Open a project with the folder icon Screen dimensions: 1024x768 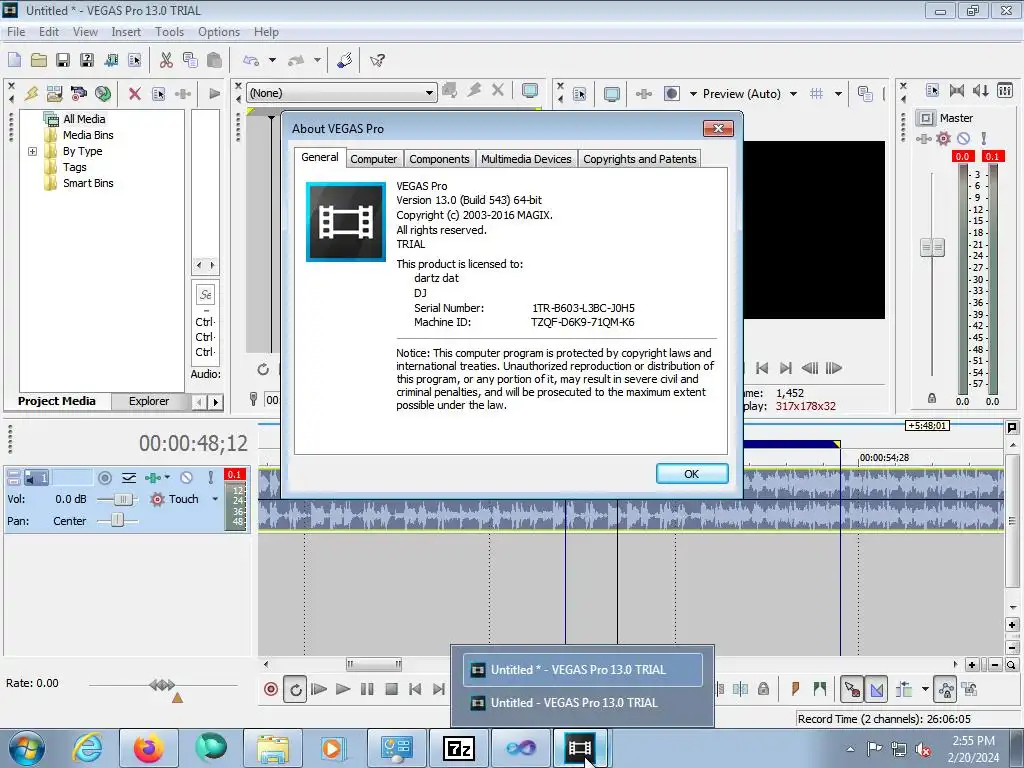tap(39, 60)
